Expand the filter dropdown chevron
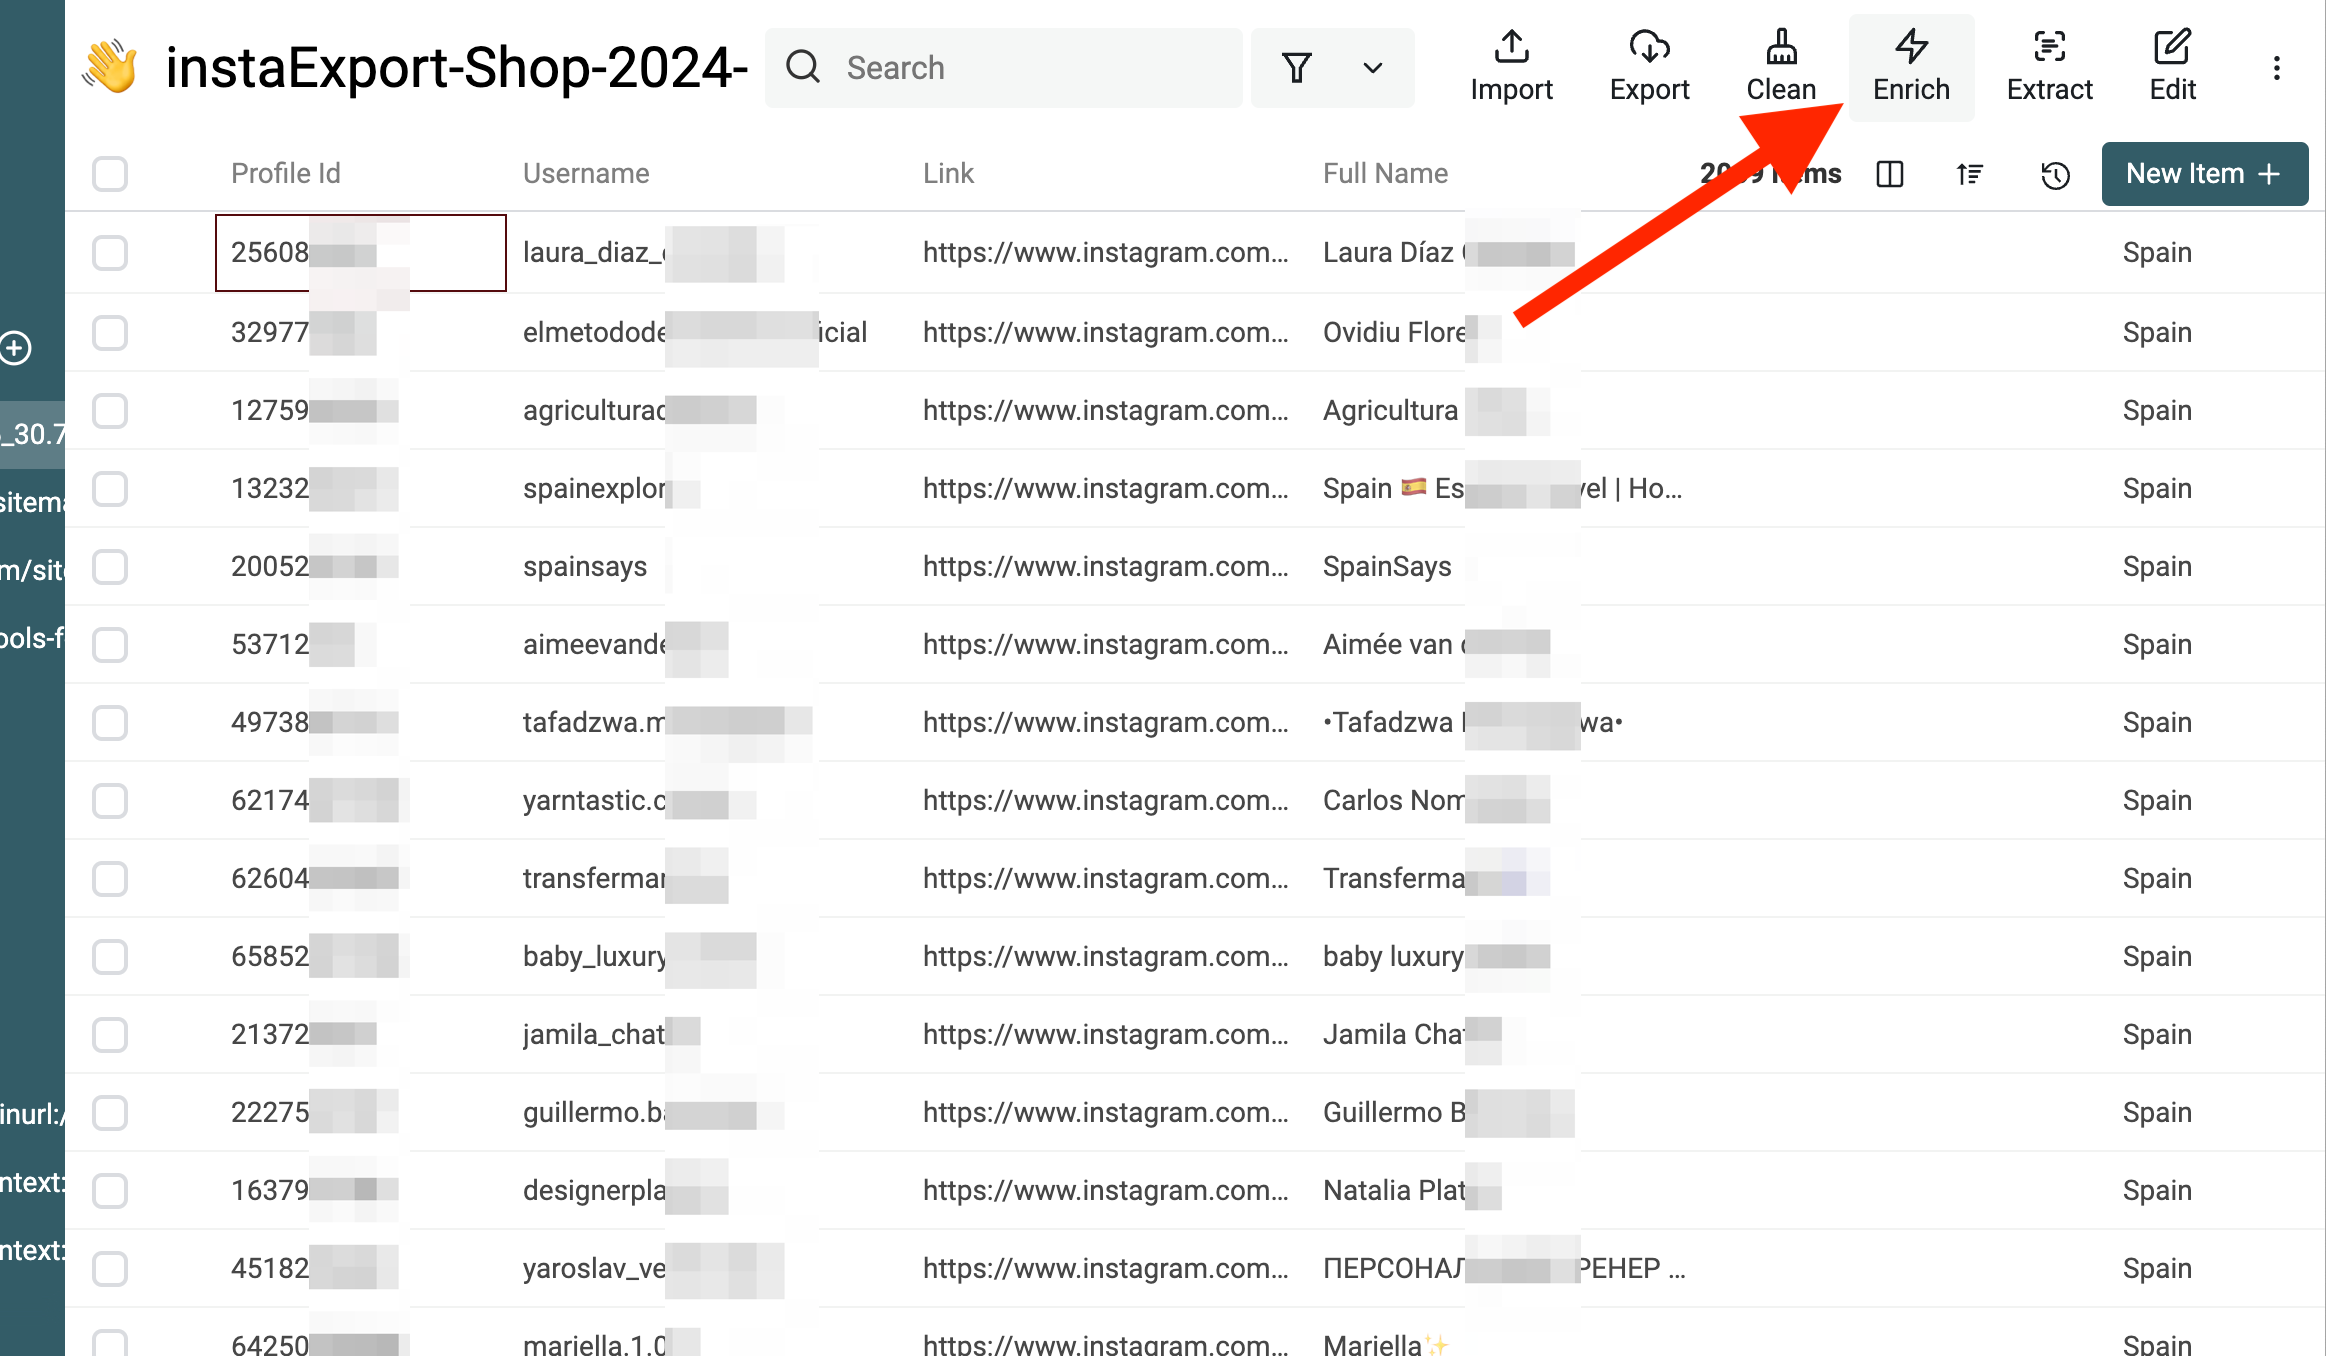The width and height of the screenshot is (2326, 1356). point(1373,68)
